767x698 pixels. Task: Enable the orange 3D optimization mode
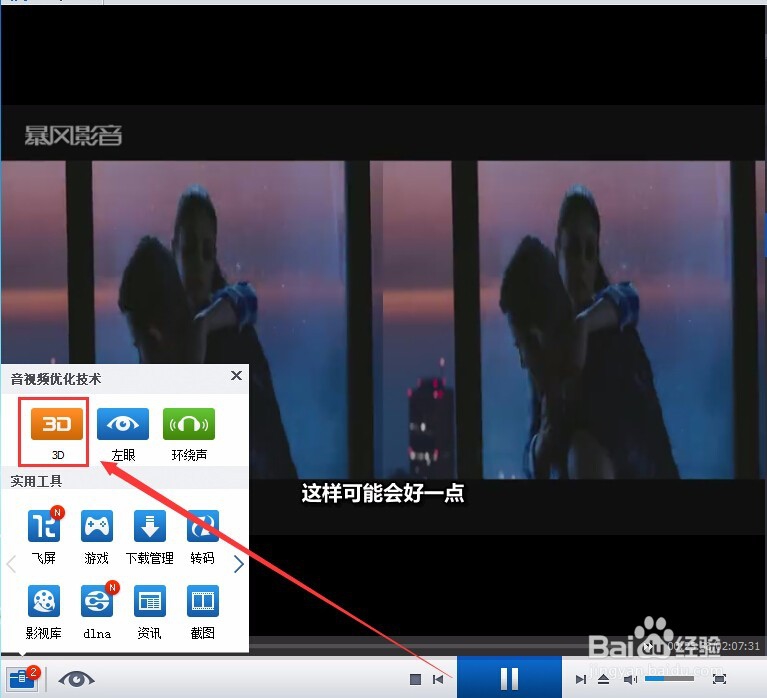57,424
